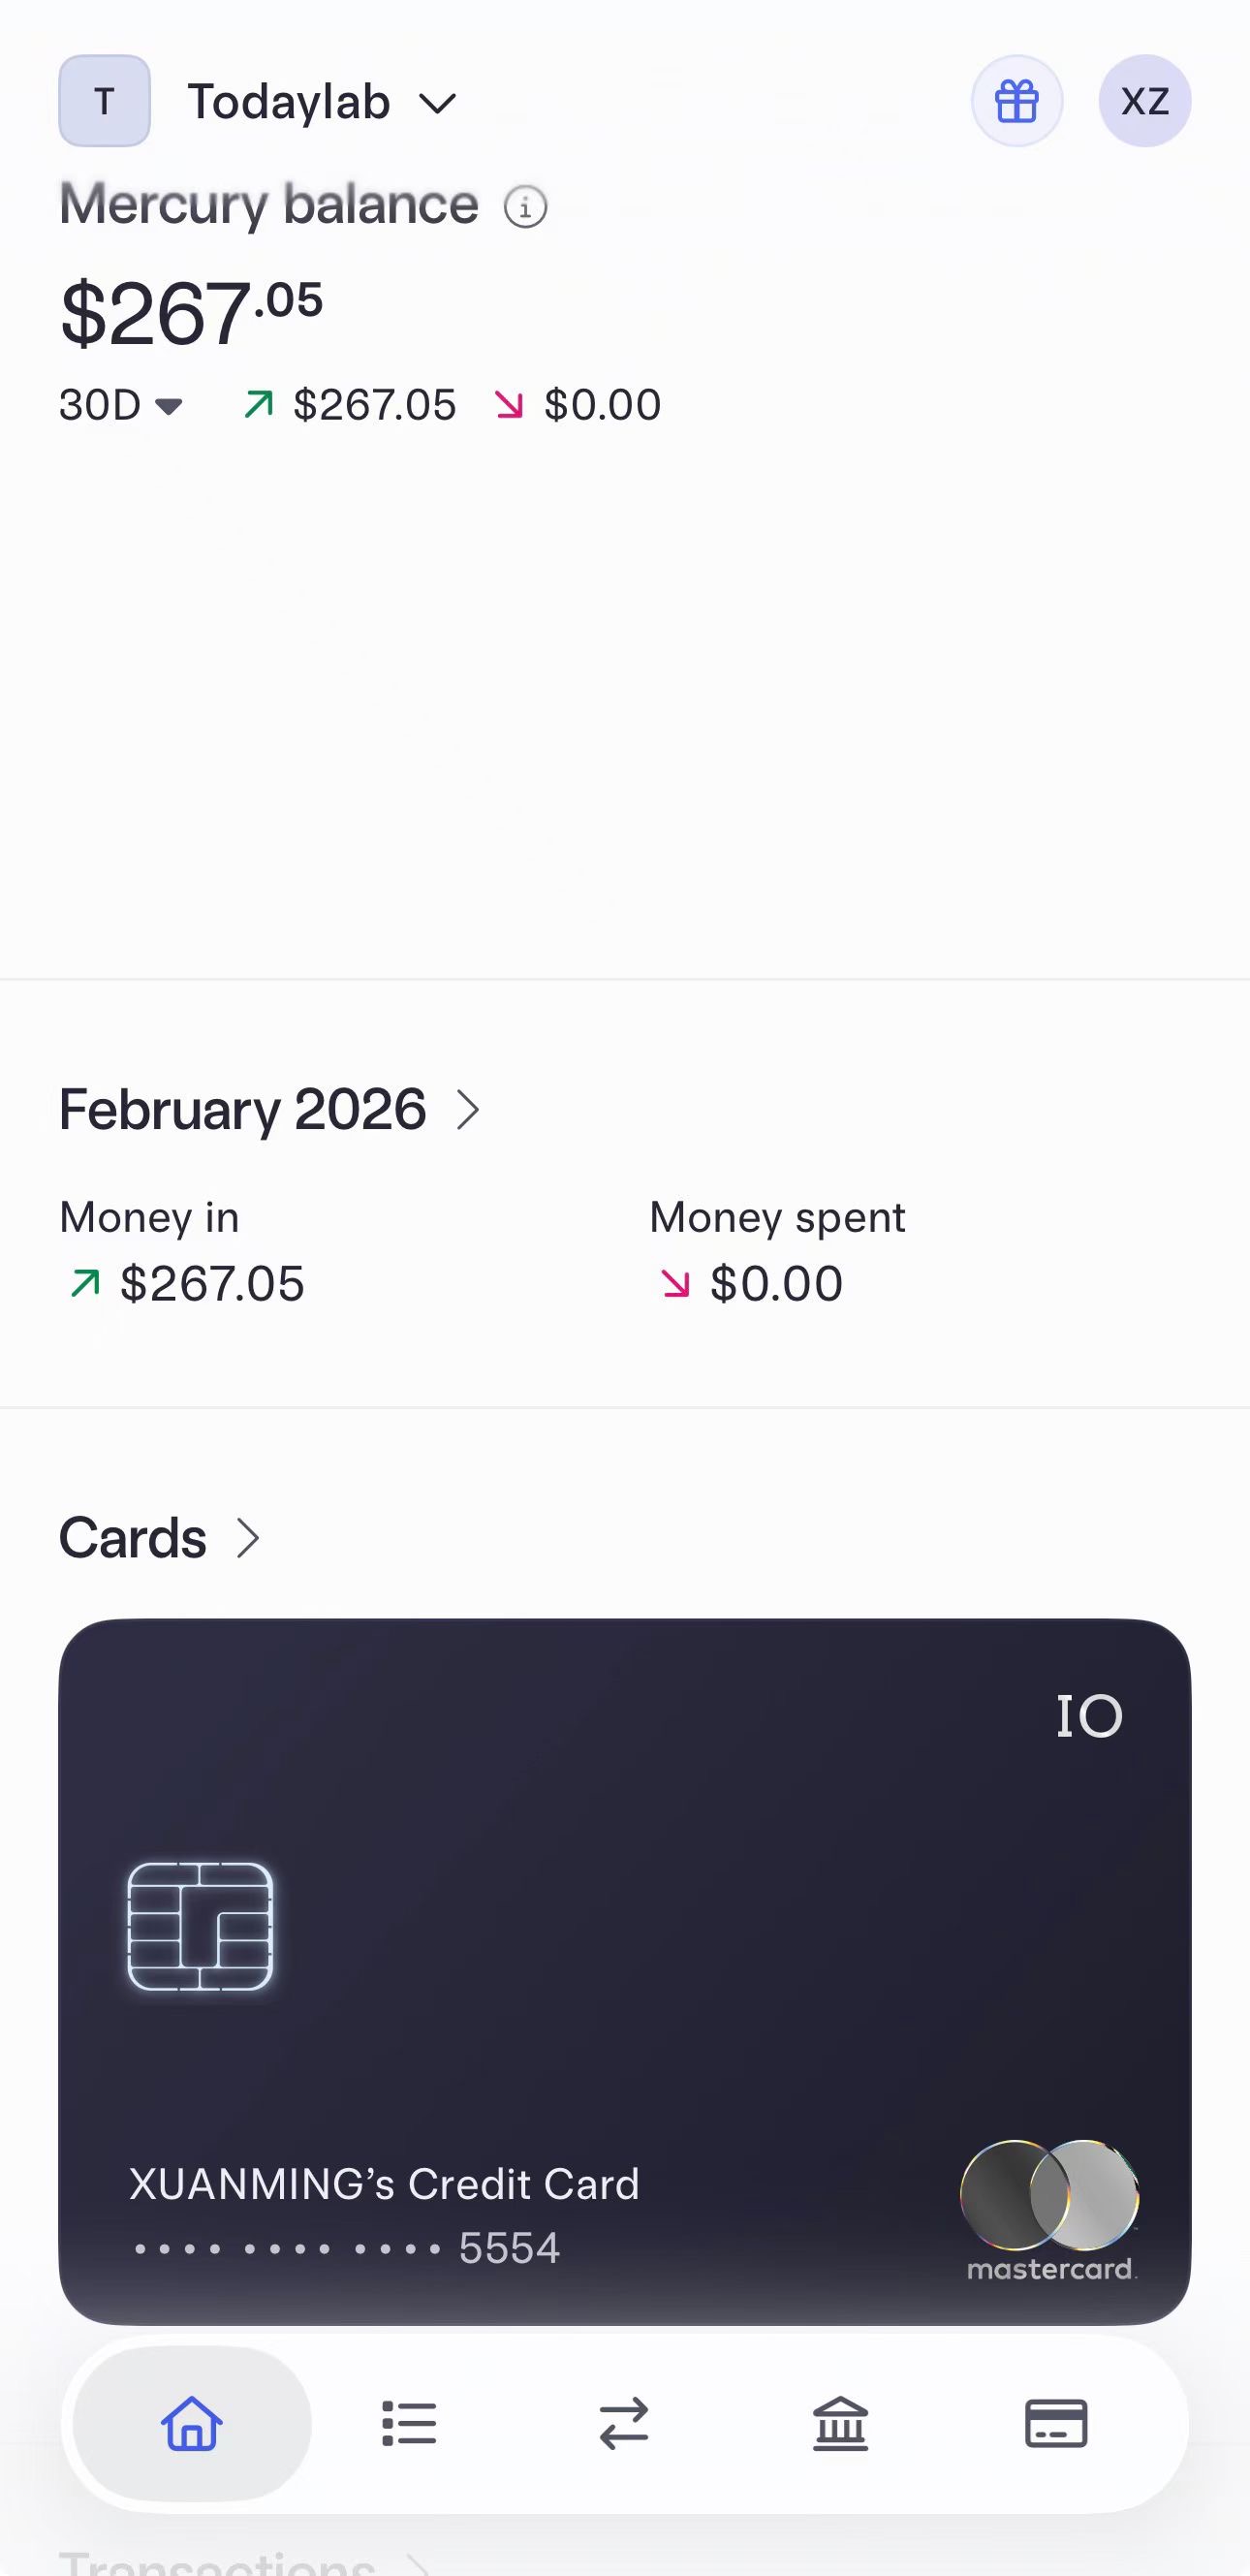Expand the February 2026 chevron
This screenshot has width=1250, height=2576.
[x=468, y=1110]
